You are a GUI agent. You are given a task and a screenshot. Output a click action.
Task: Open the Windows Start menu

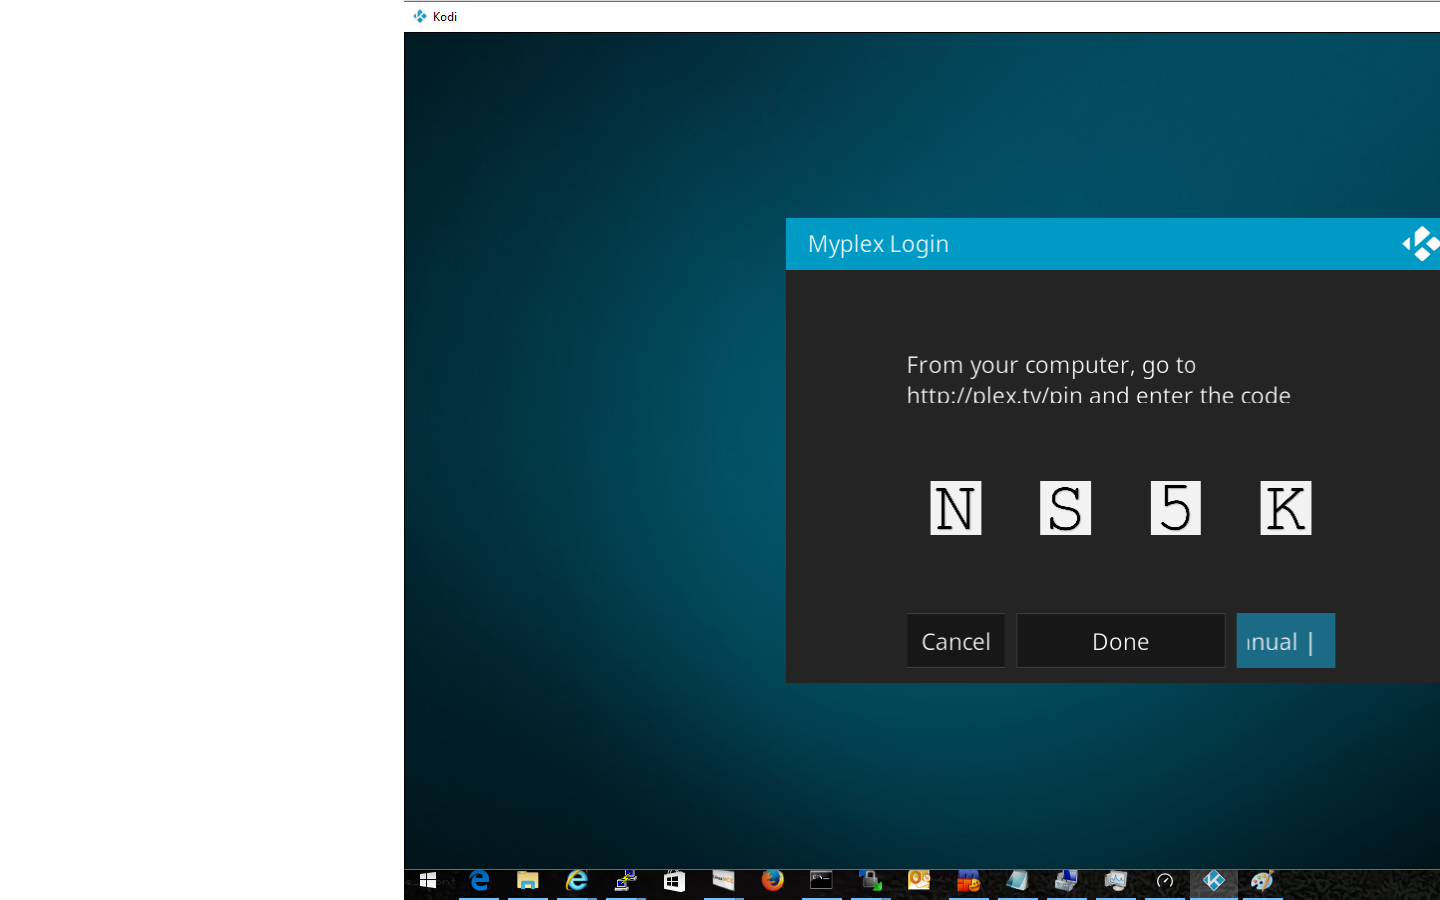click(428, 881)
